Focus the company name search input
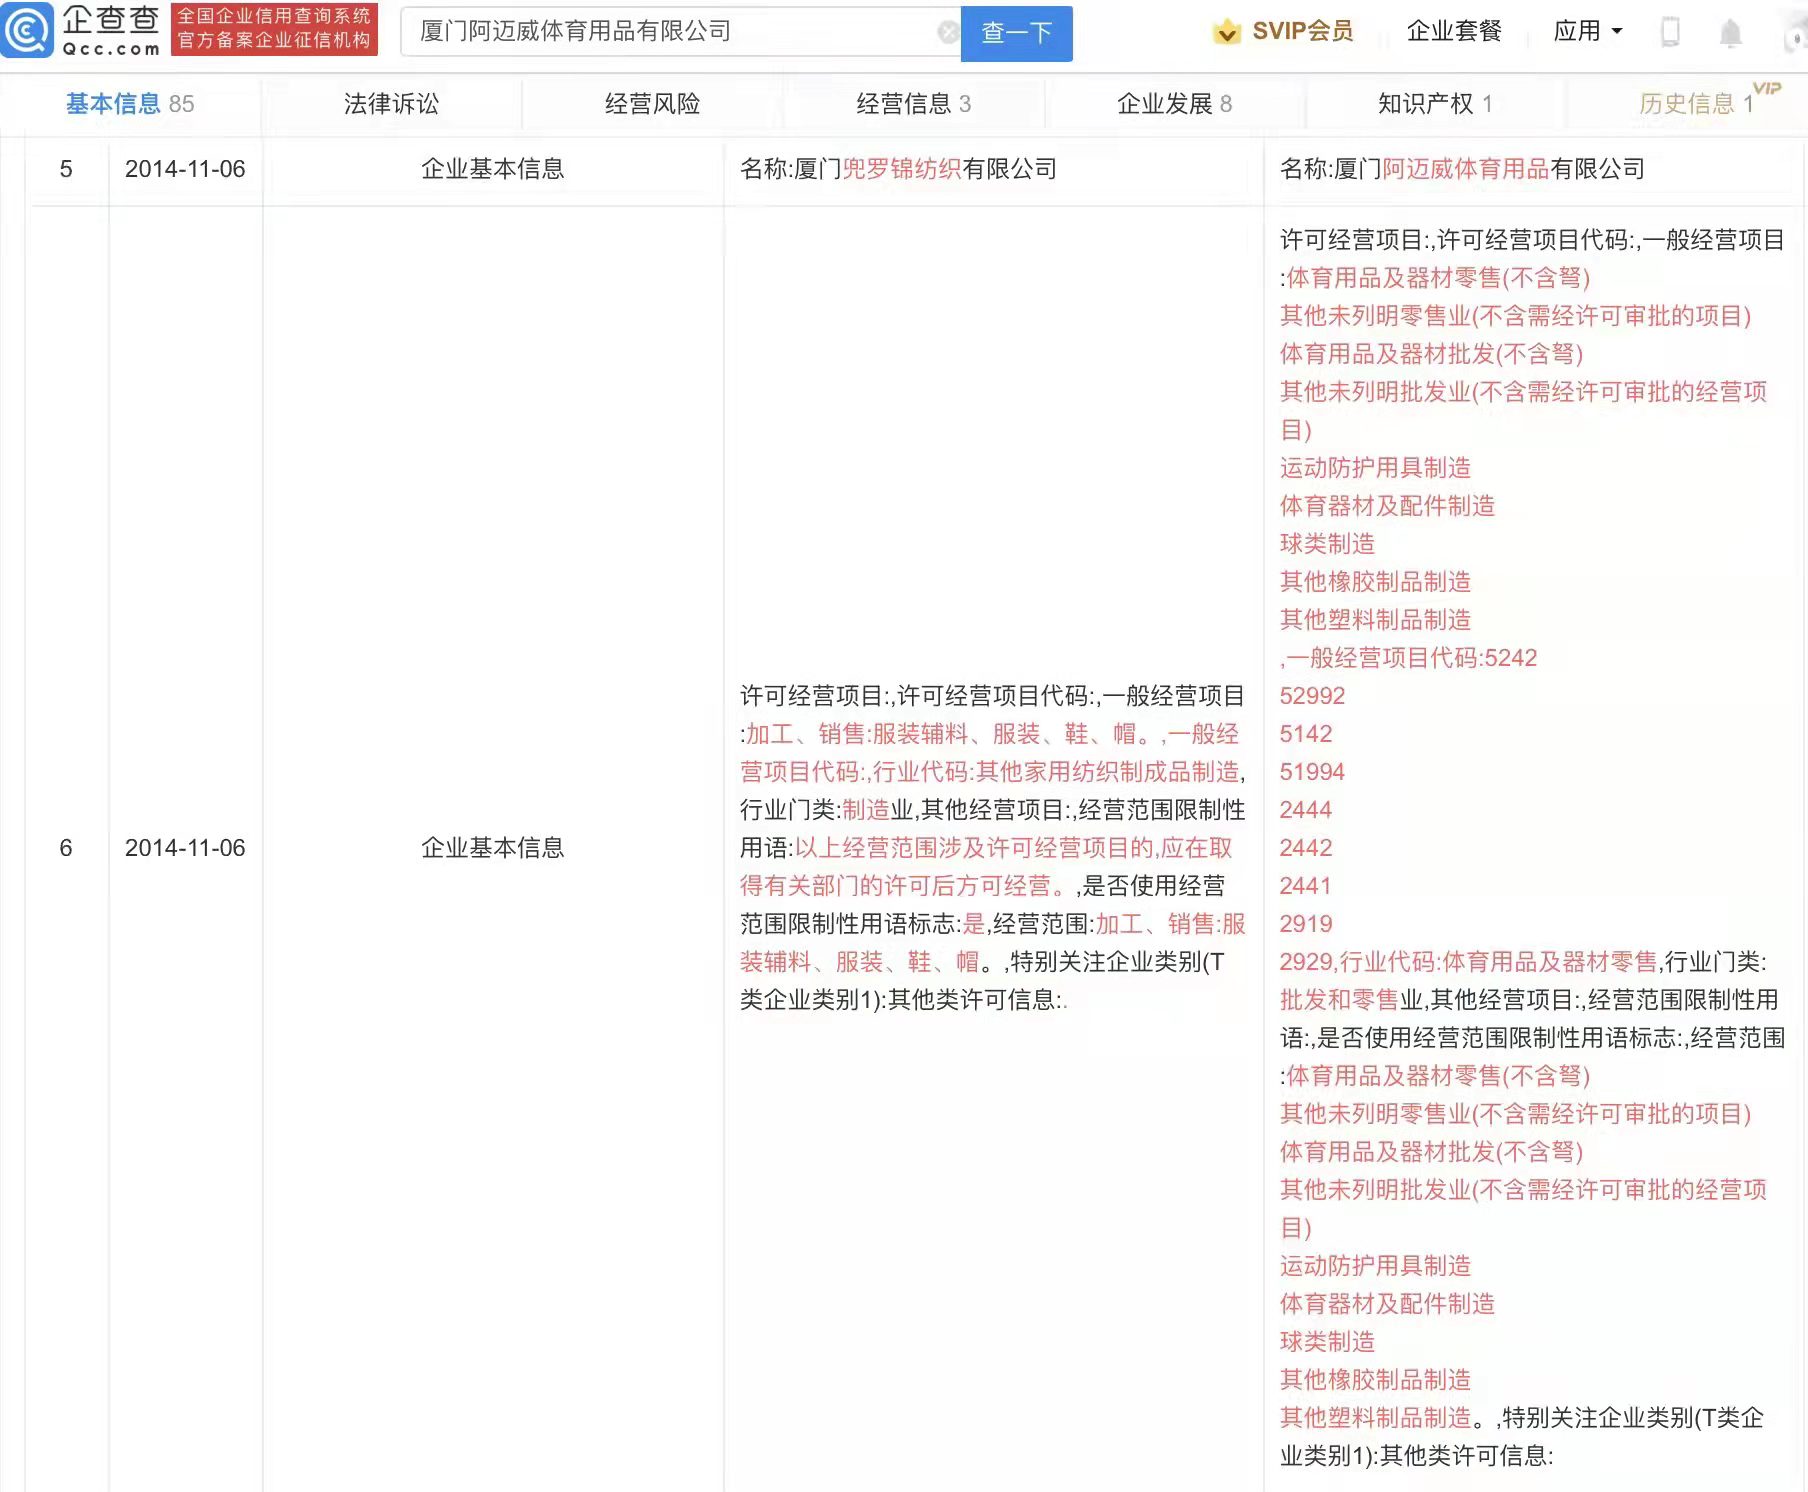 (680, 32)
